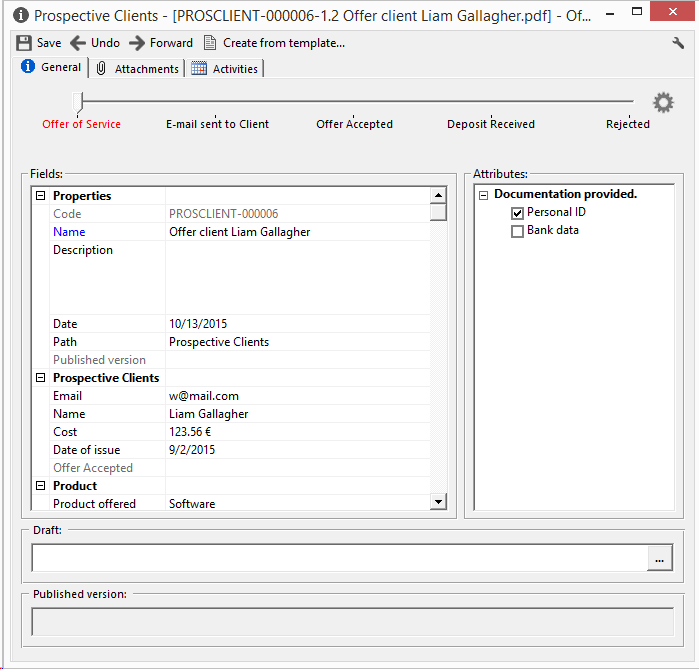The width and height of the screenshot is (699, 669).
Task: Click the Save disk icon
Action: coord(24,43)
